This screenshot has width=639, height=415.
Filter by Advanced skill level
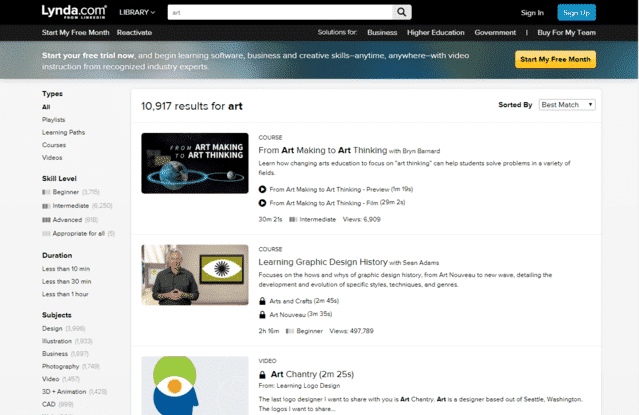coord(67,220)
